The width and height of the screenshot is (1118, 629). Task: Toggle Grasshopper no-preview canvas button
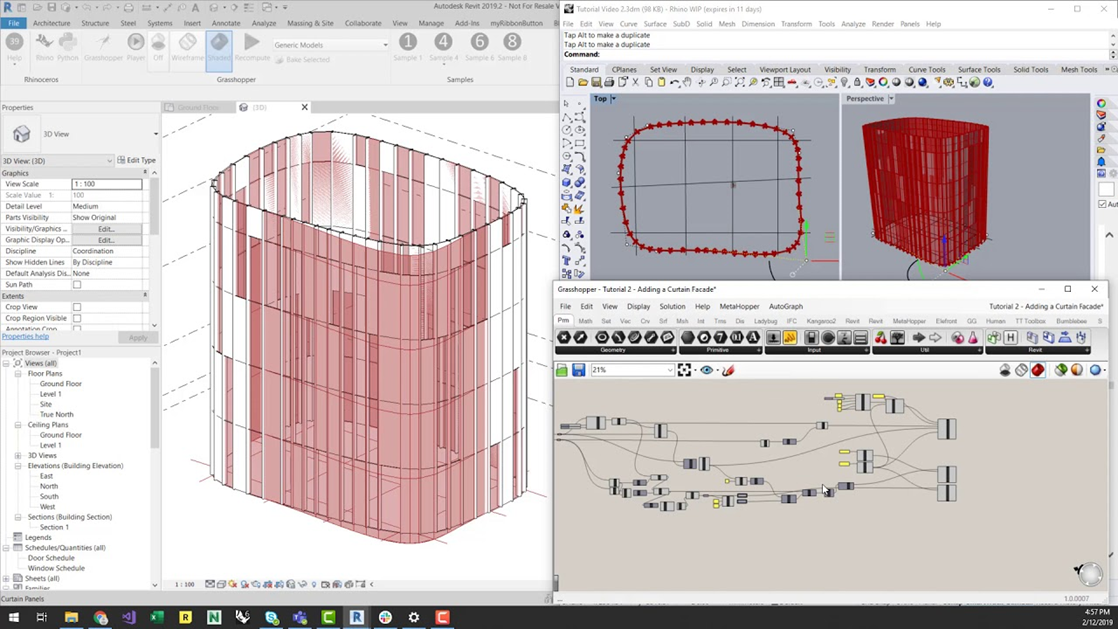pos(1005,370)
